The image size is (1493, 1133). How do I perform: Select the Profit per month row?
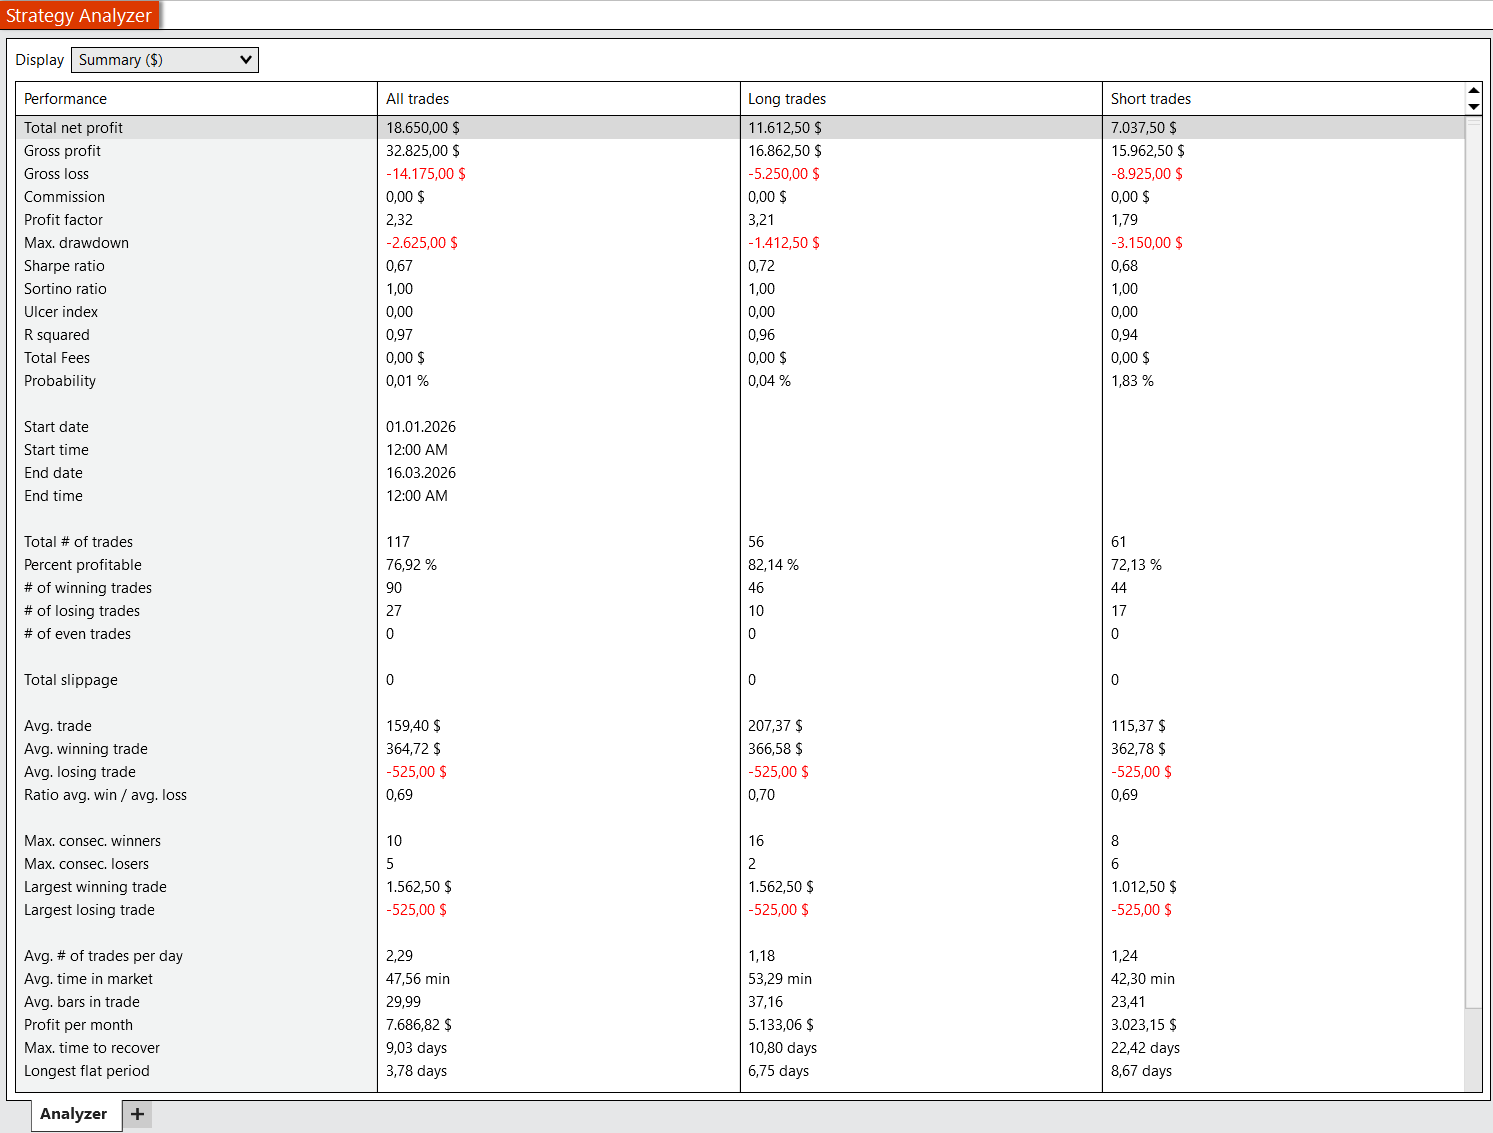pyautogui.click(x=79, y=1025)
